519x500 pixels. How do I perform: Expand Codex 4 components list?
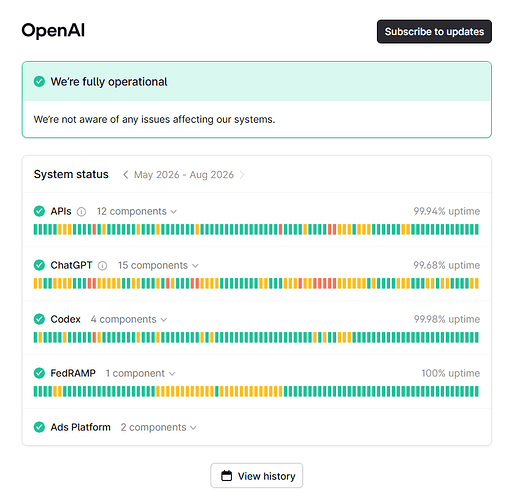(x=129, y=319)
